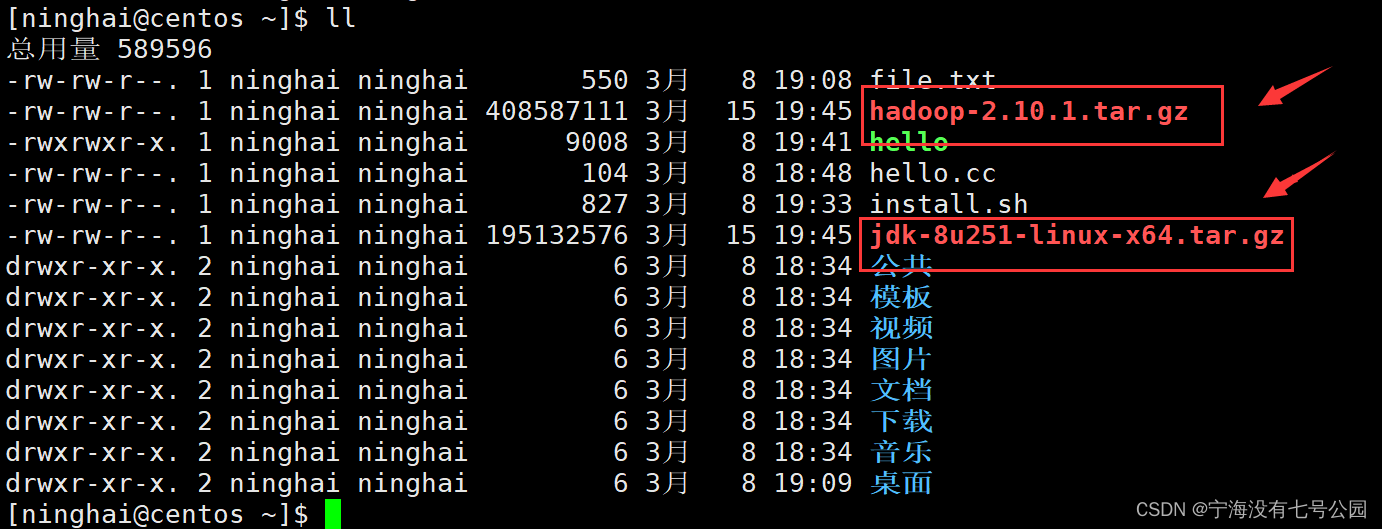This screenshot has height=529, width=1382.
Task: Click the 18:48 timestamp of hello.cc
Action: coord(813,172)
